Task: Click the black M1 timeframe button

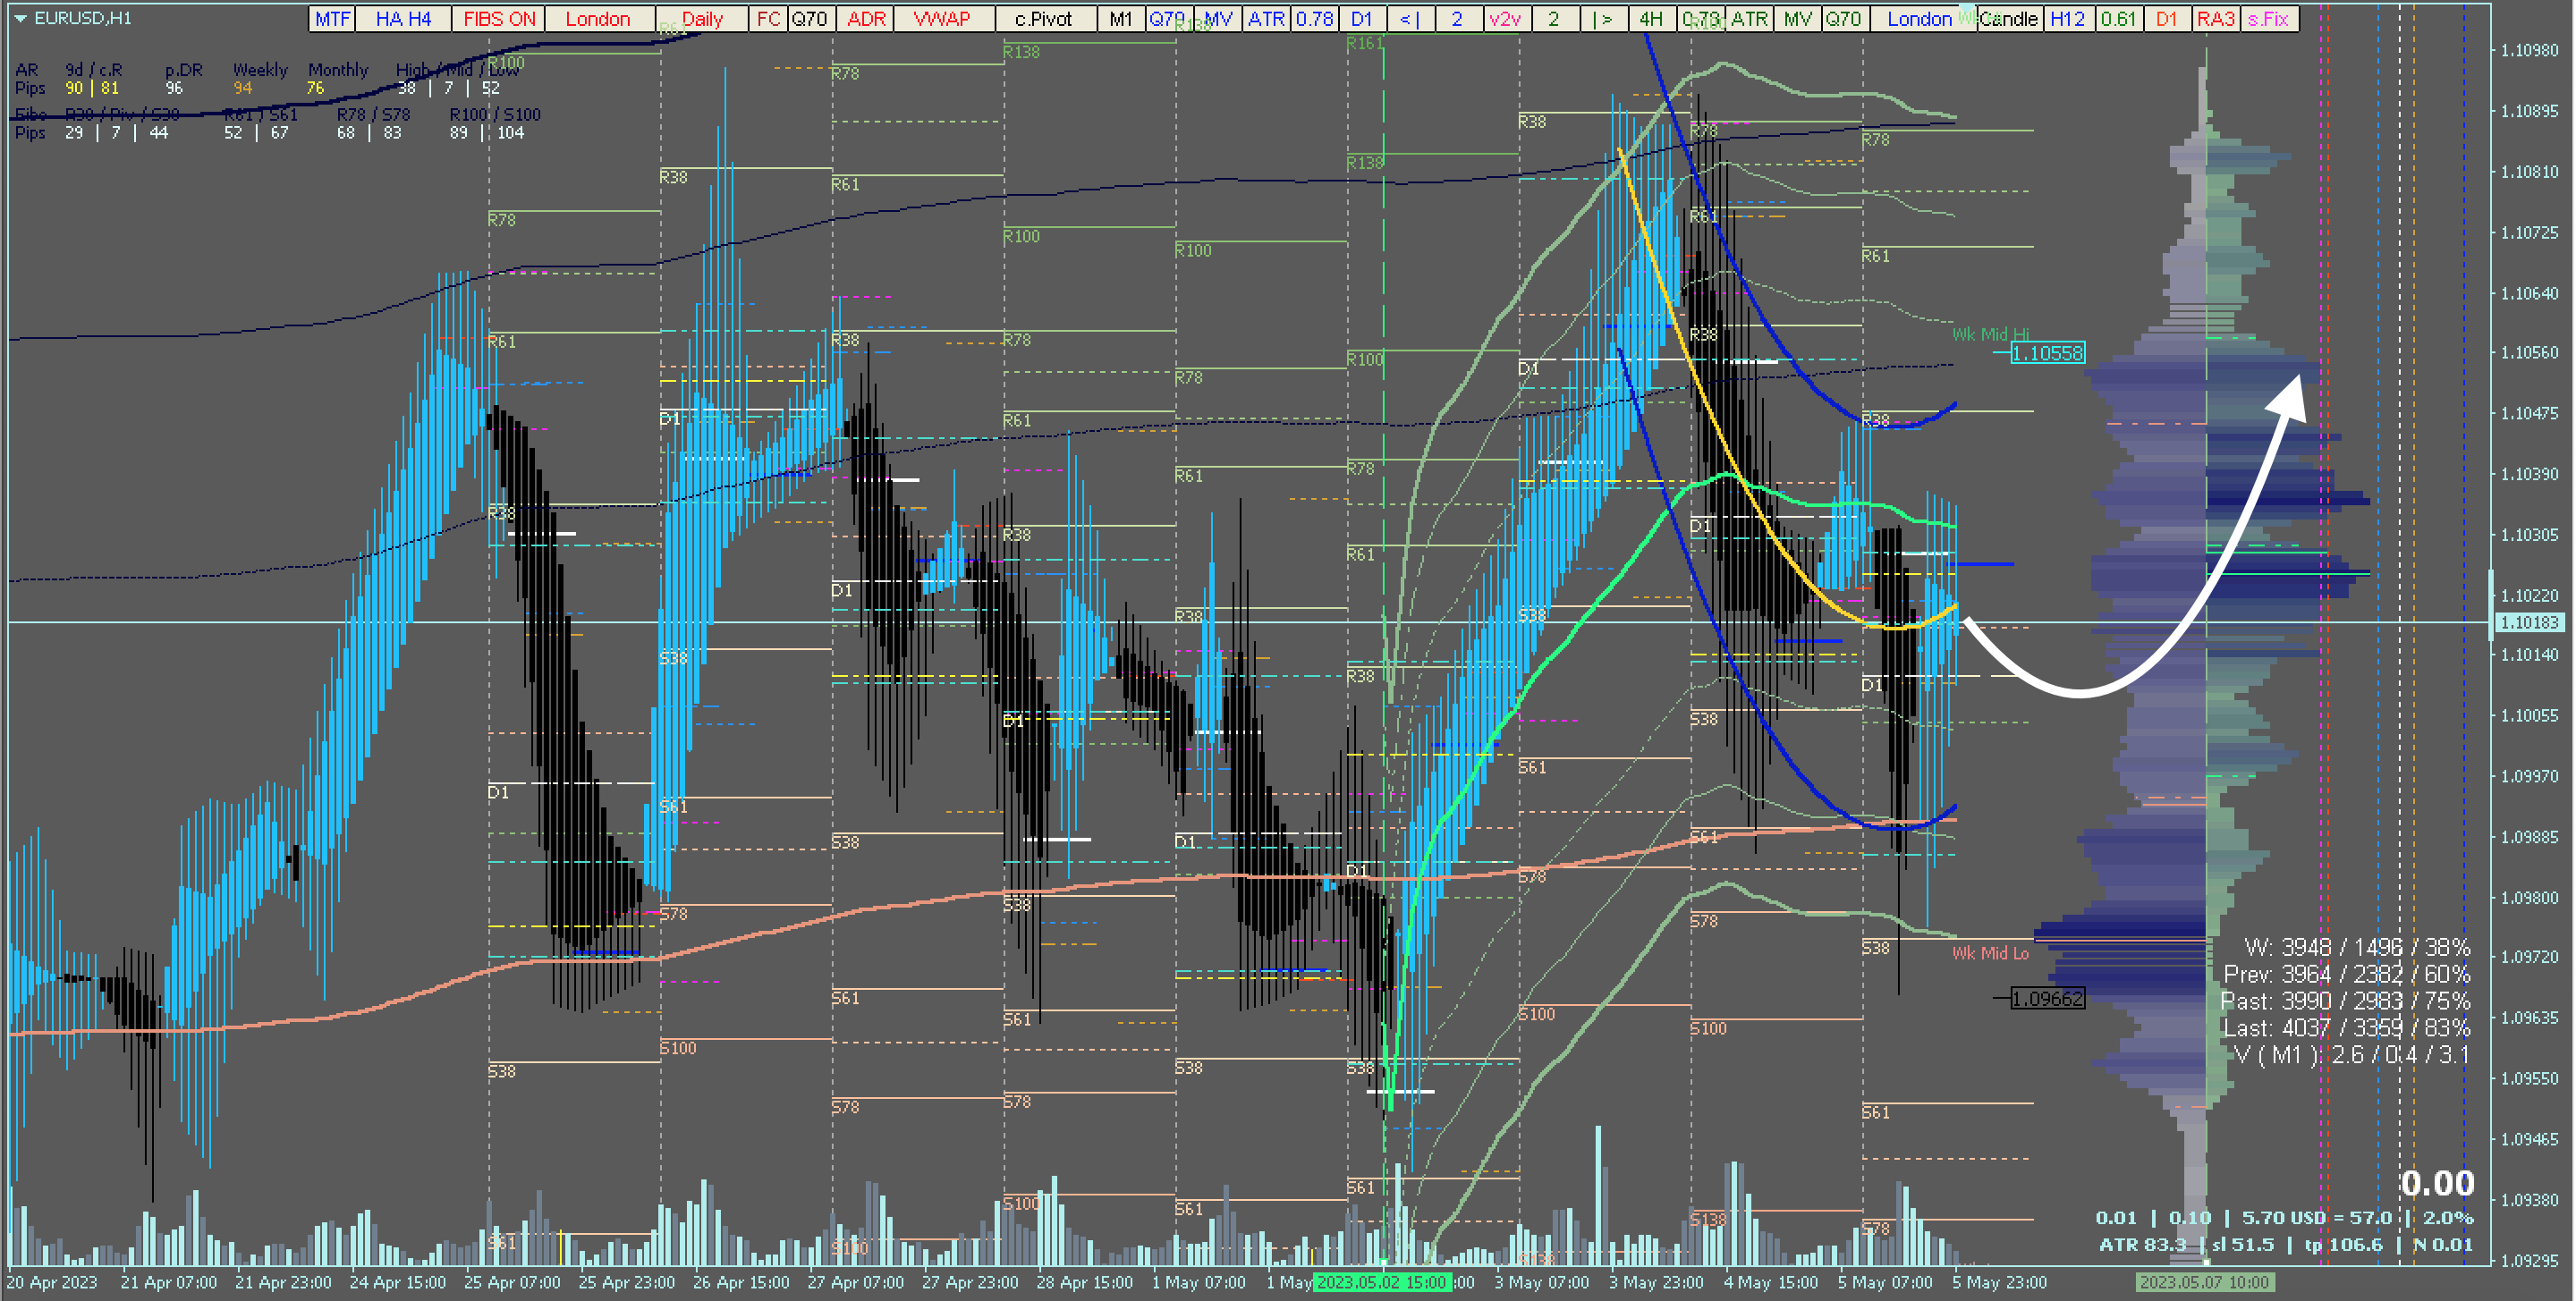Action: pos(1120,19)
